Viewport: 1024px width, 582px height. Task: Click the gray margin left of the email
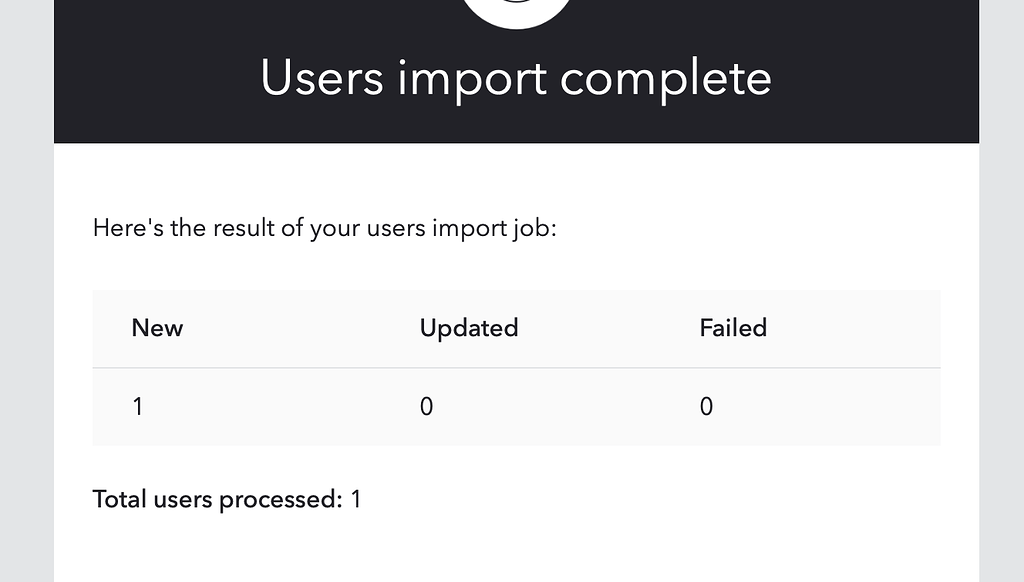26,300
